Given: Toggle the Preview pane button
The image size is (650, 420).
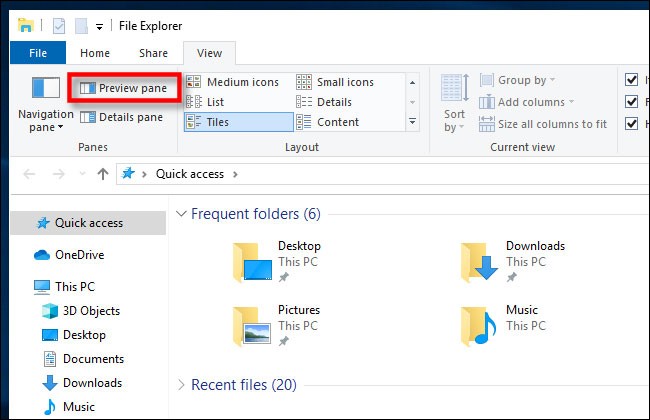Looking at the screenshot, I should point(123,88).
